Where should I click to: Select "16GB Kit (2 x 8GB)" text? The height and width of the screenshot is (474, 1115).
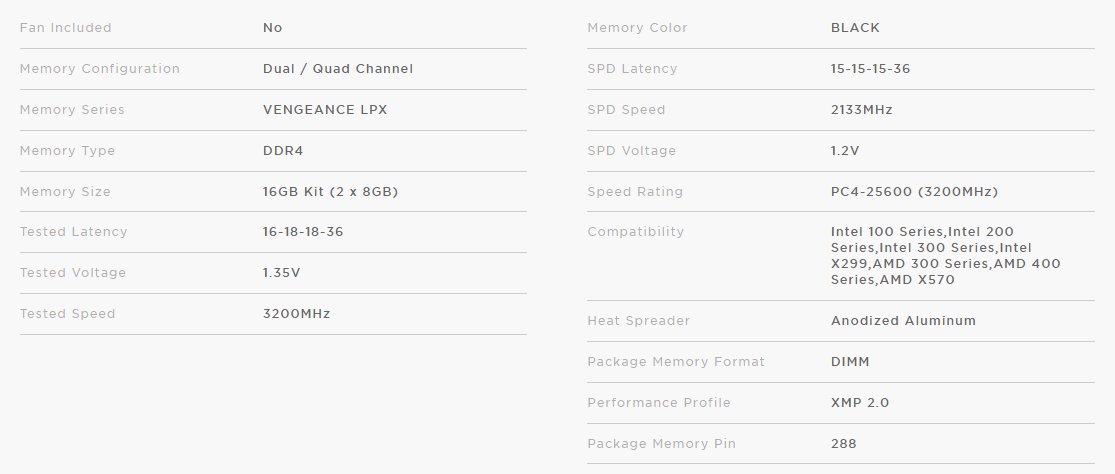(x=330, y=192)
